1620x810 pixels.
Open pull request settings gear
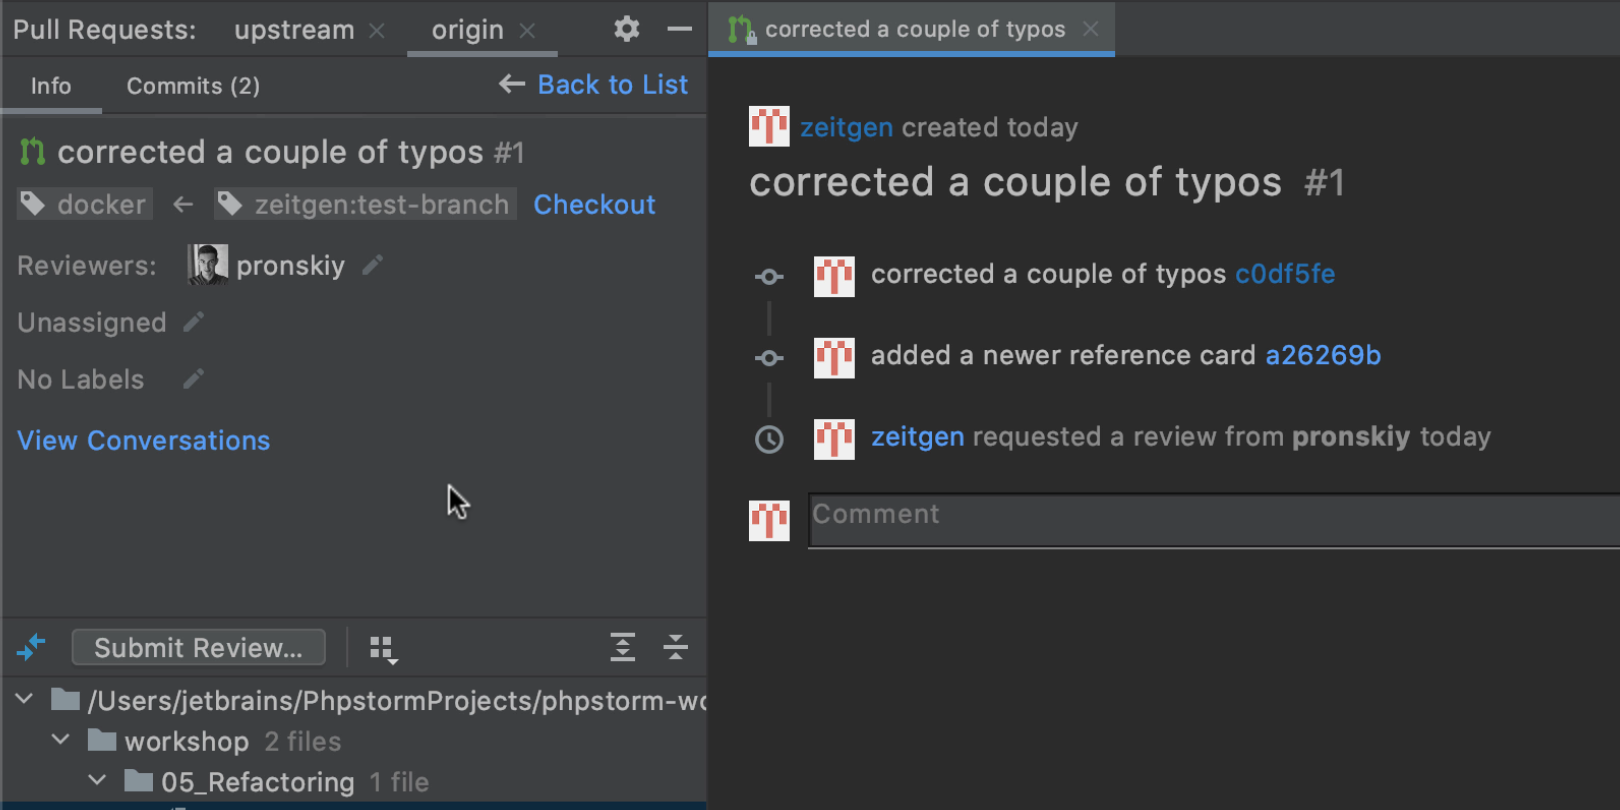click(x=626, y=29)
